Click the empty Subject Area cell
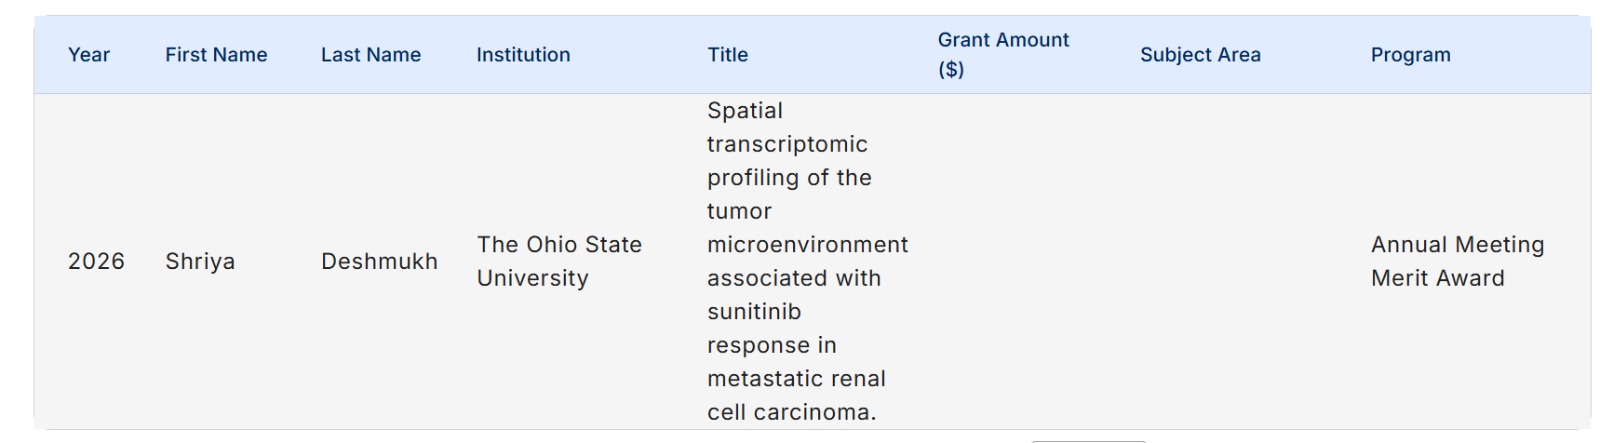 (x=1240, y=262)
